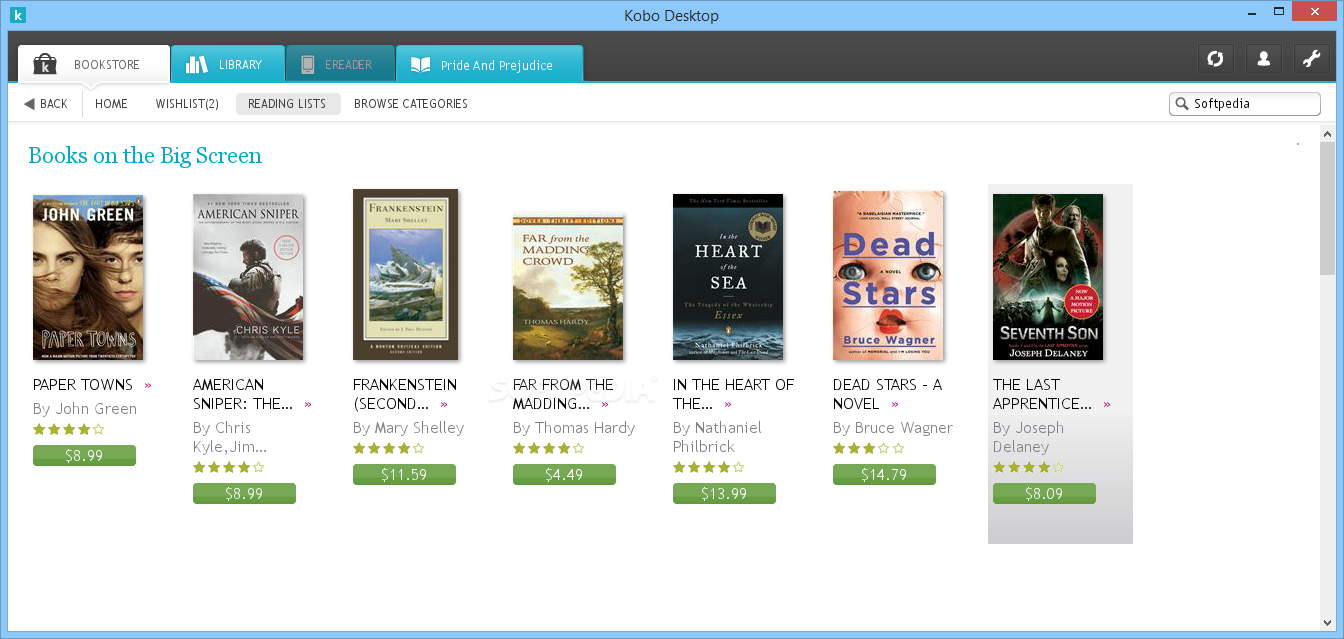This screenshot has width=1344, height=639.
Task: Click the Bookstore shopping bag icon
Action: [x=45, y=64]
